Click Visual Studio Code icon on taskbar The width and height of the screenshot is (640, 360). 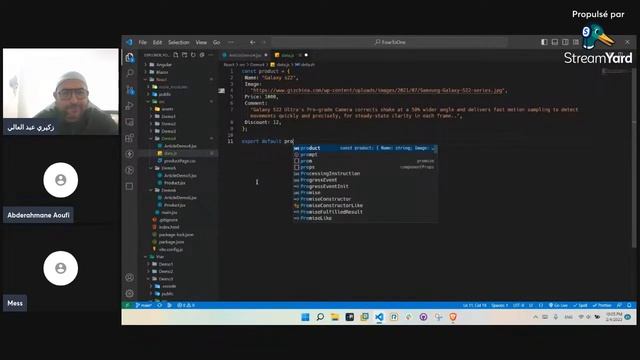point(379,317)
